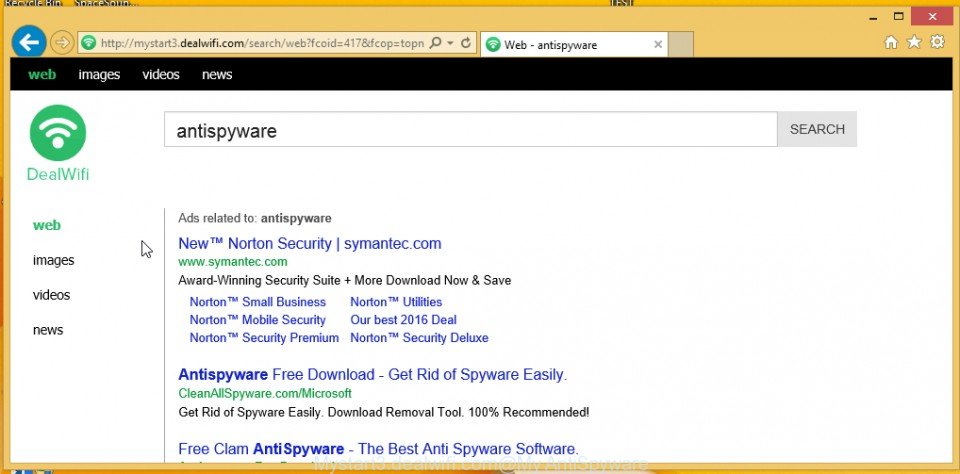This screenshot has width=960, height=474.
Task: Select web in the left sidebar
Action: (47, 225)
